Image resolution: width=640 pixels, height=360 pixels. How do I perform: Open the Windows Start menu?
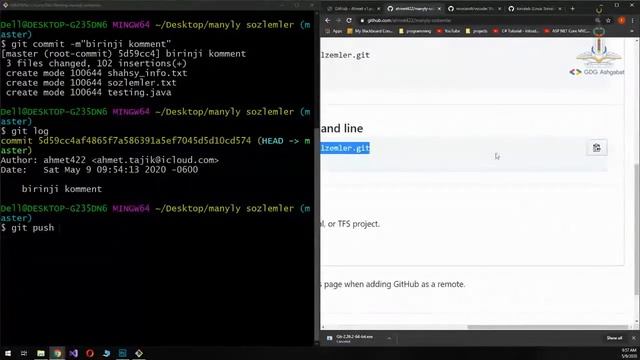pyautogui.click(x=8, y=353)
